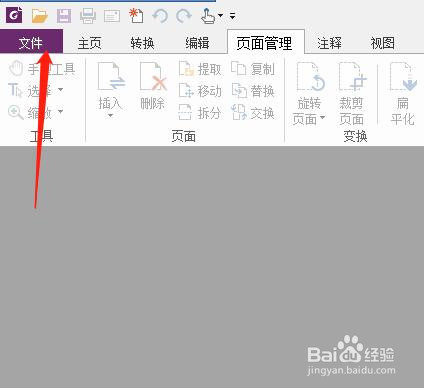This screenshot has height=388, width=424.
Task: Click the 缩放 zoom tool
Action: tap(31, 113)
